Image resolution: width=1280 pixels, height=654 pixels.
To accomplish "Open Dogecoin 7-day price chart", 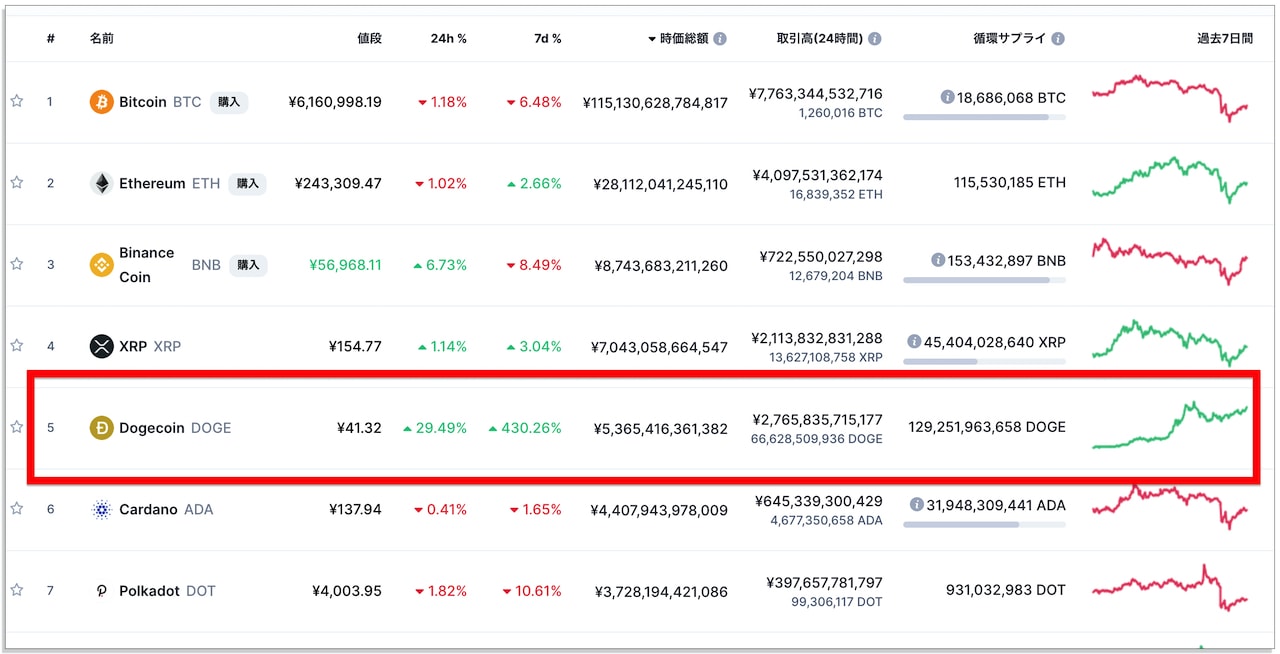I will 1171,426.
